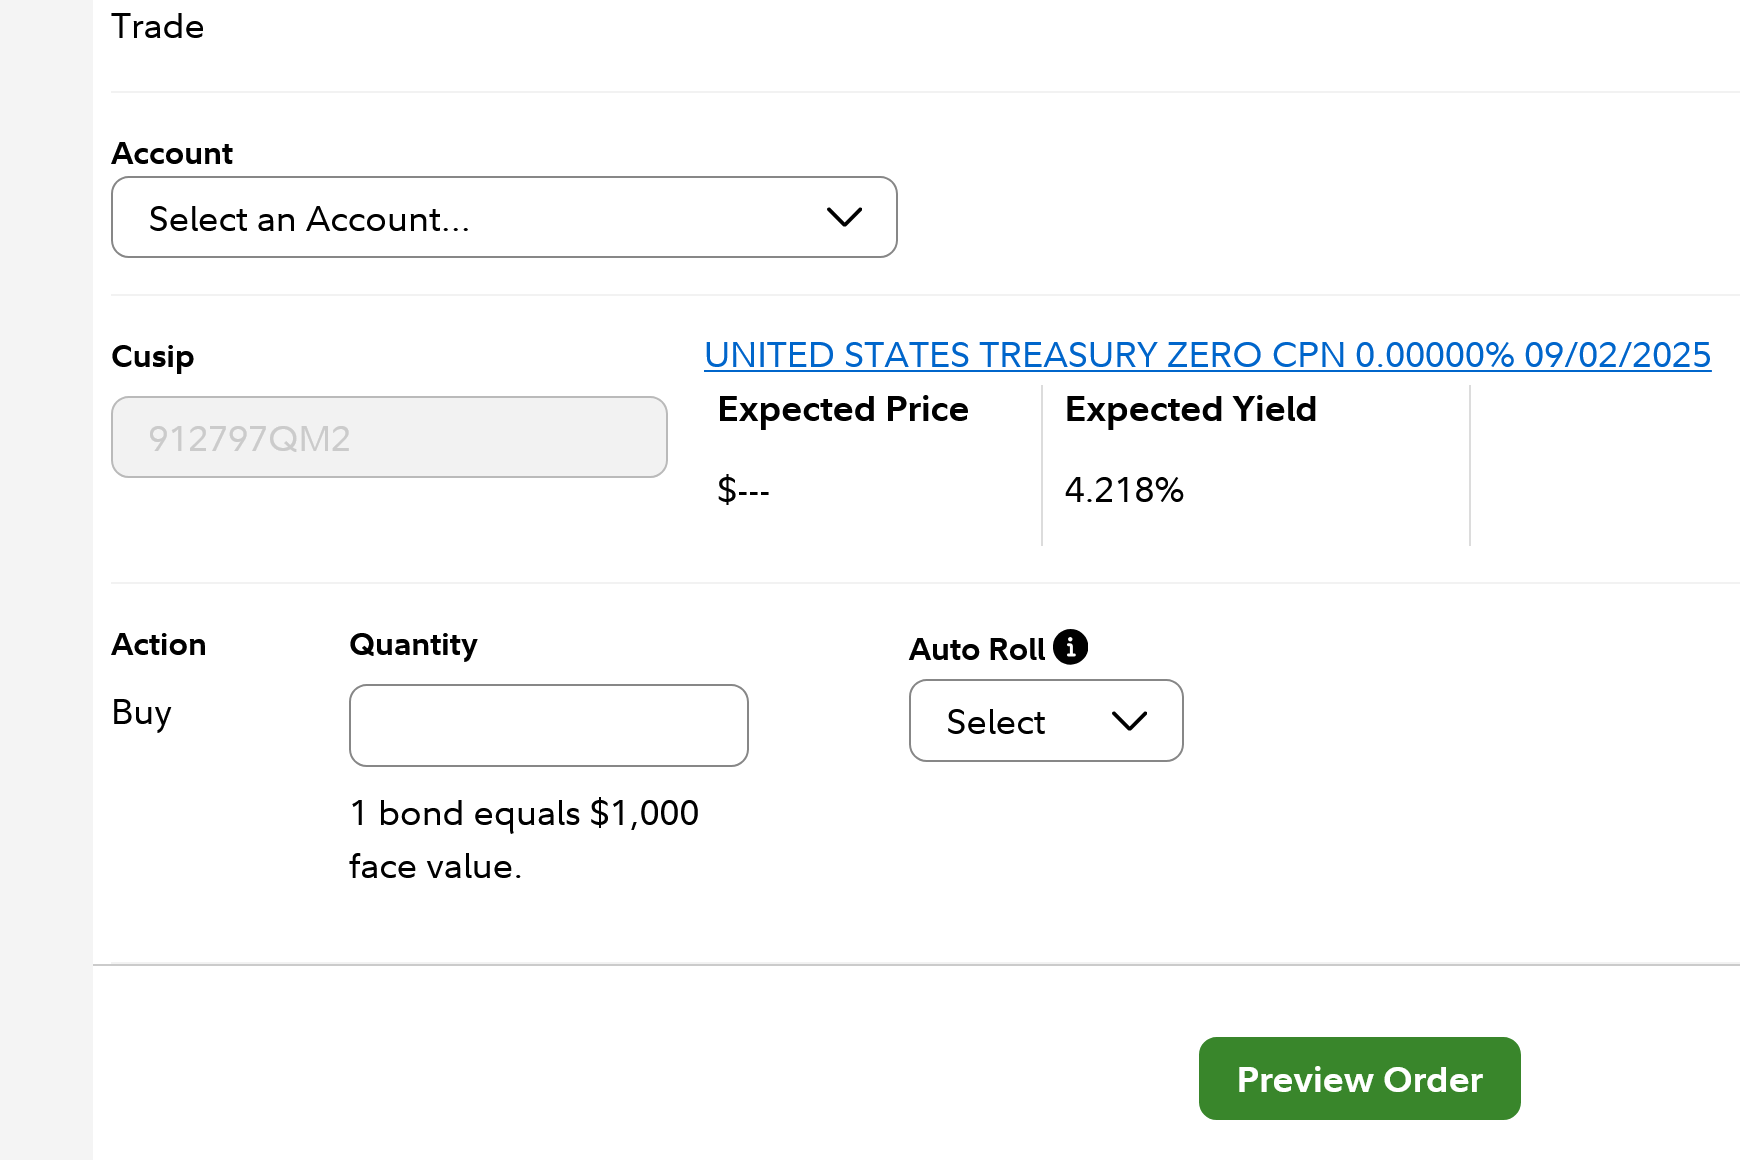Screen dimensions: 1740x1160
Task: Open the United States Treasury Zero CPN link
Action: pos(1207,355)
